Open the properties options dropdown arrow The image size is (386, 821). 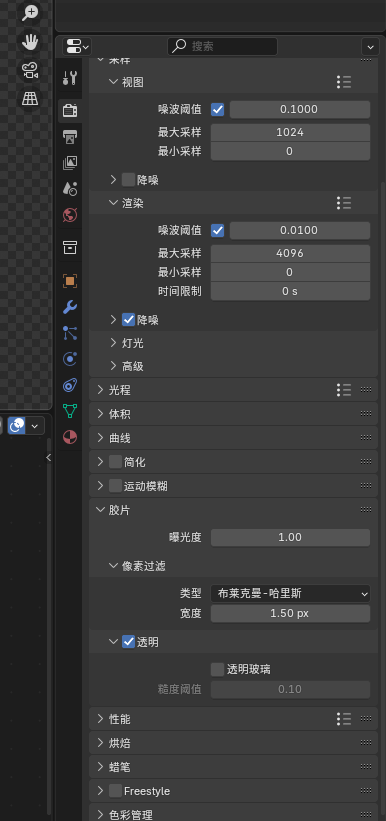(370, 47)
